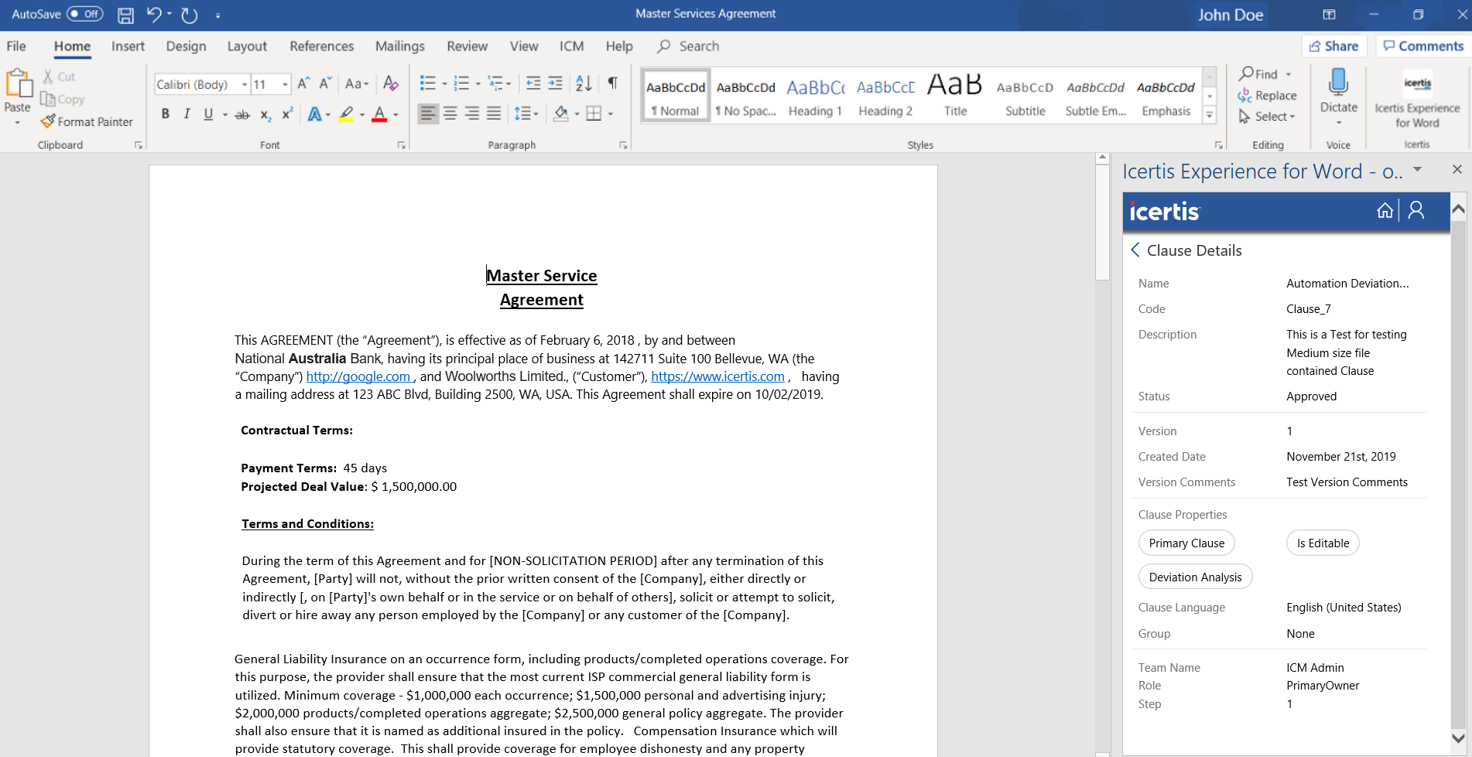Open the Change Case dropdown
This screenshot has height=757, width=1472.
357,84
